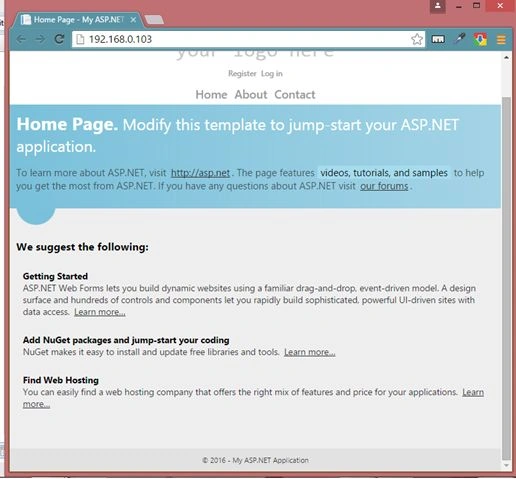Go to the About navigation item
The height and width of the screenshot is (479, 516).
tap(251, 95)
